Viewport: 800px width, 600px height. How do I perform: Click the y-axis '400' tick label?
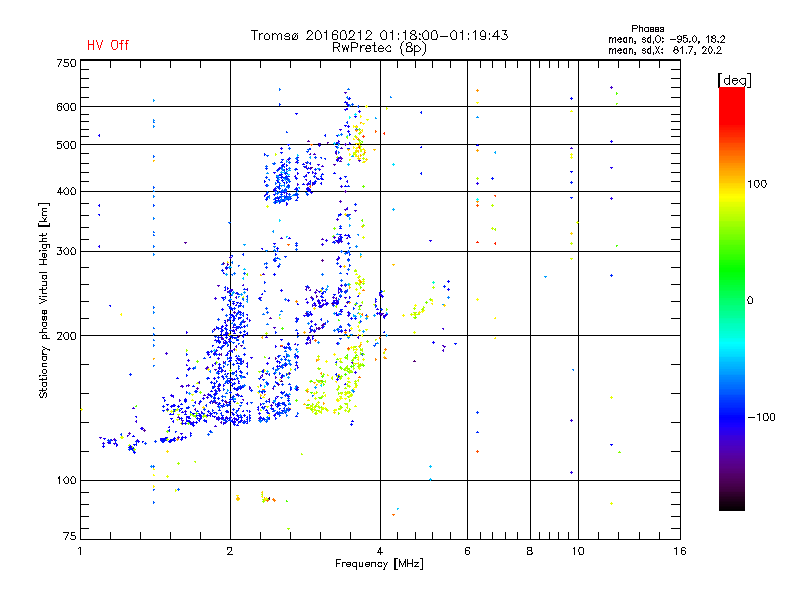[66, 191]
